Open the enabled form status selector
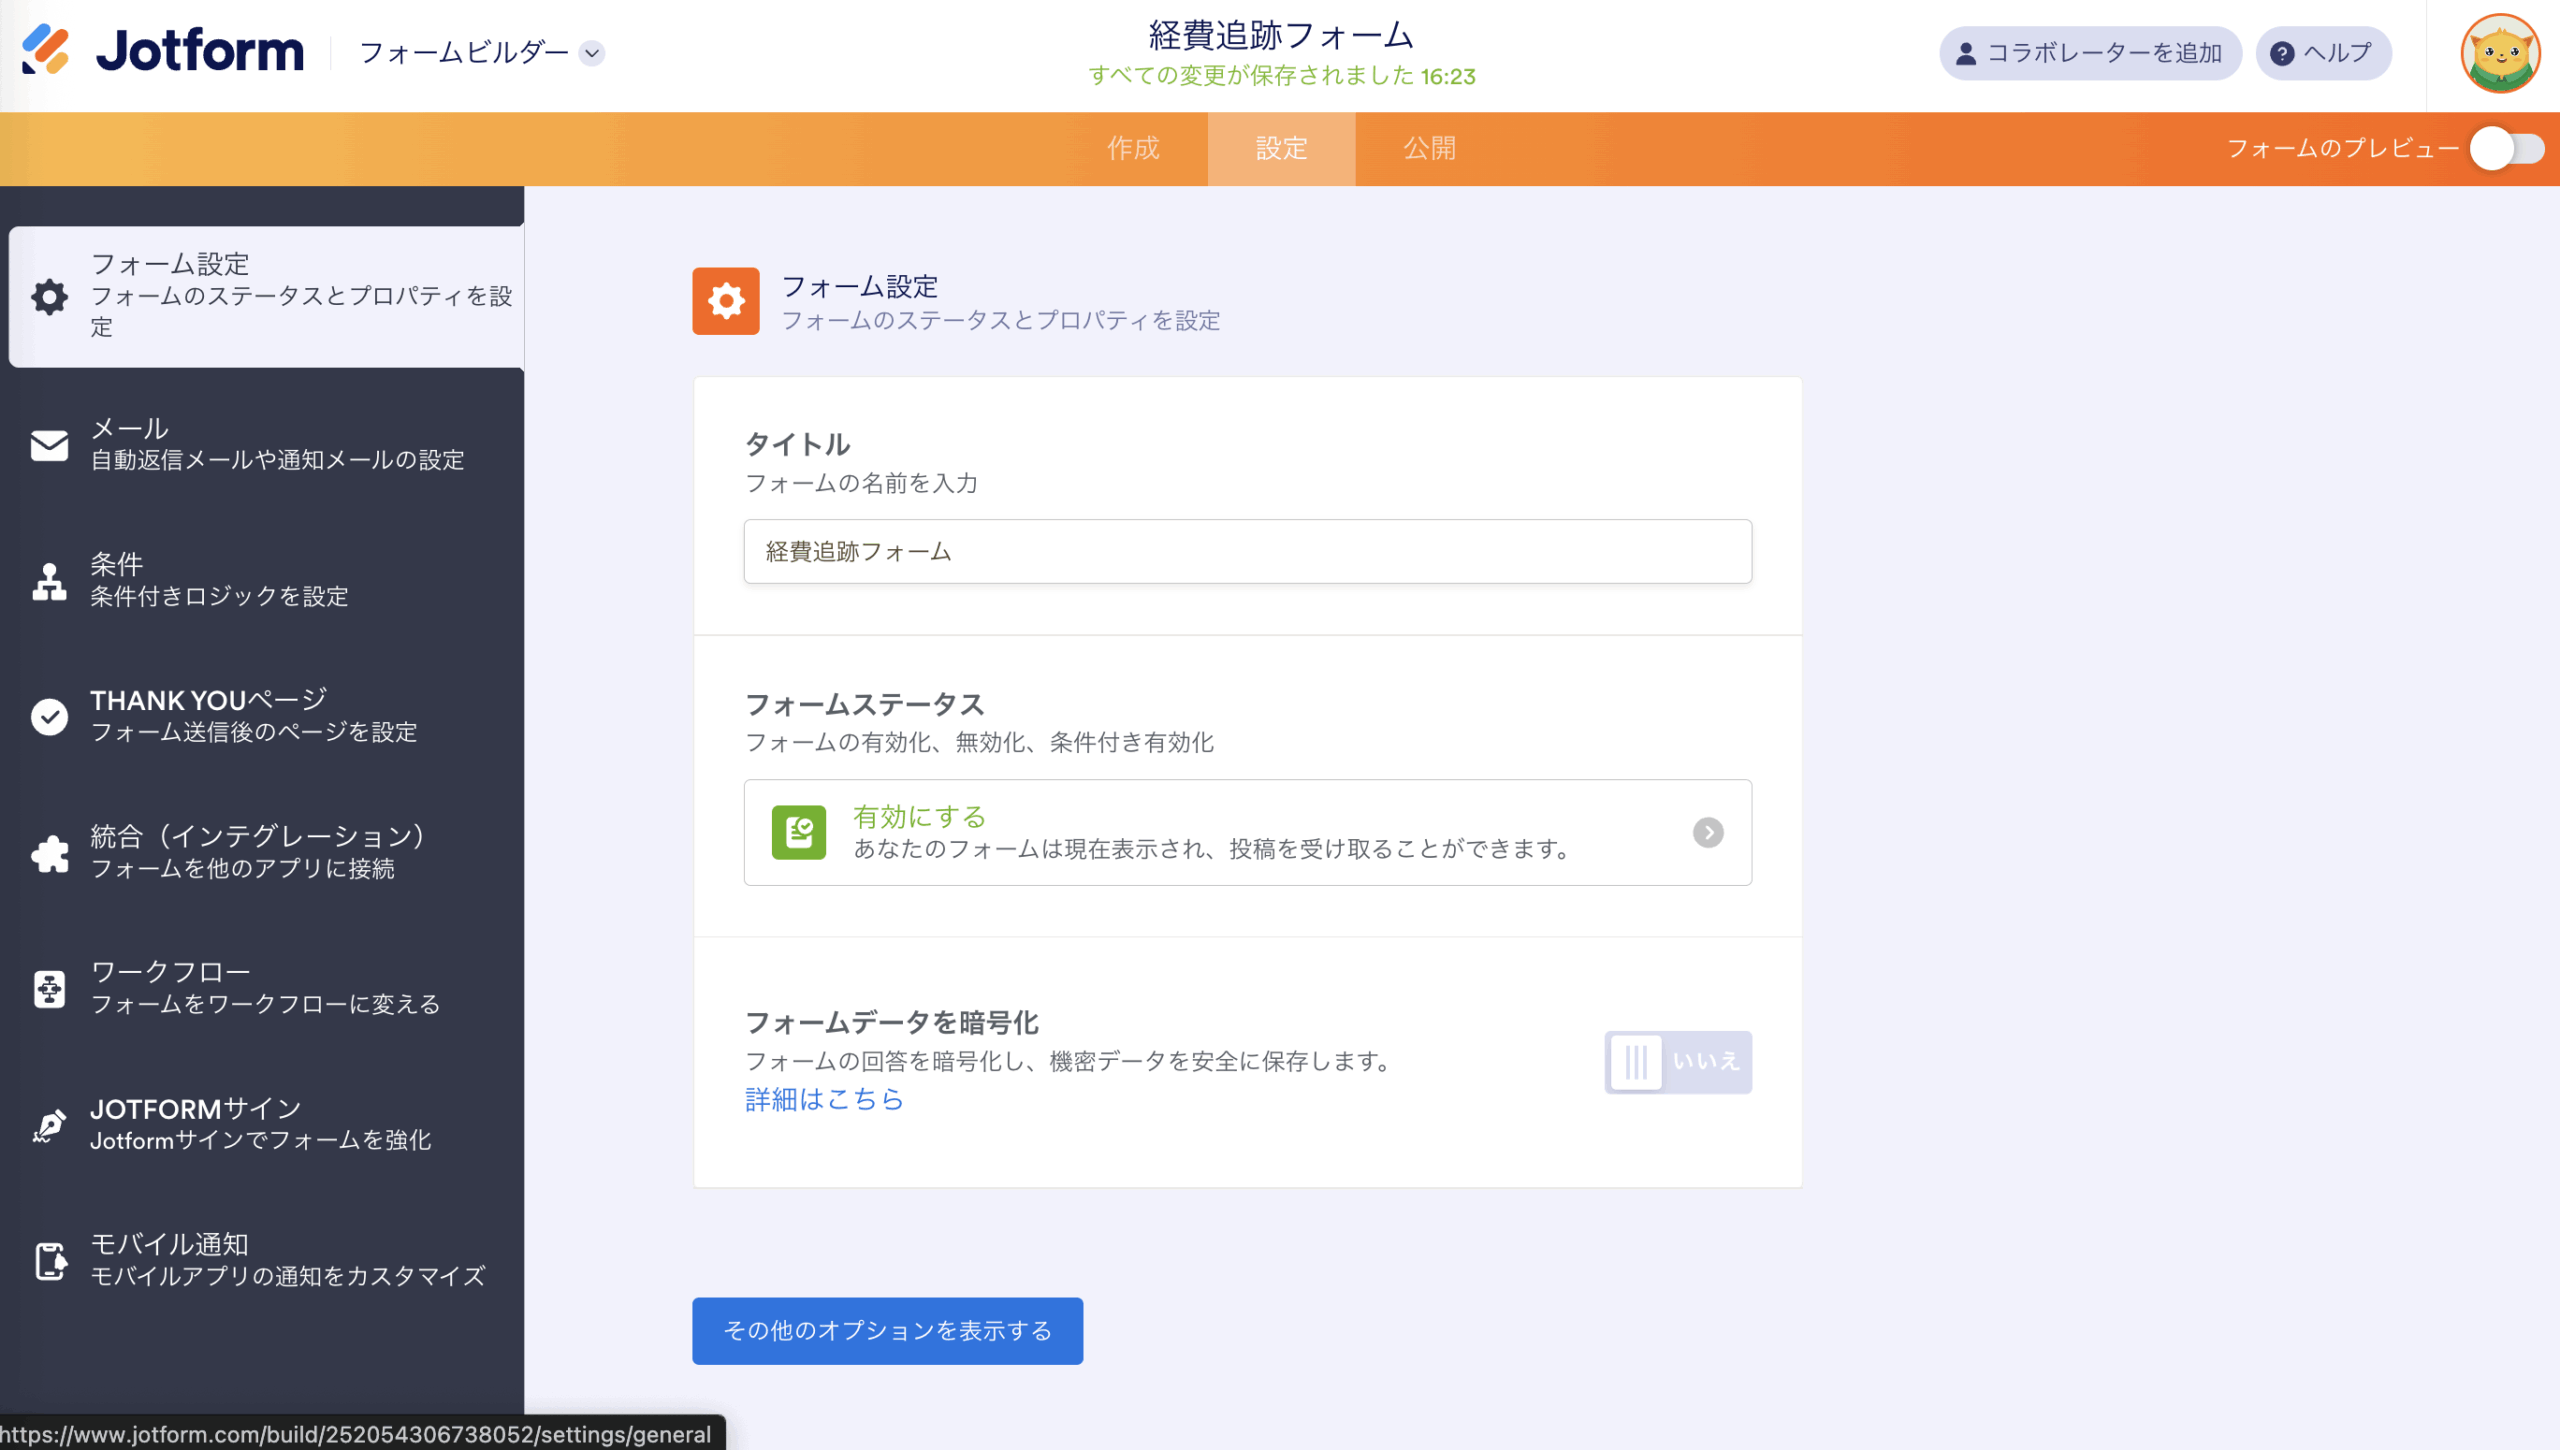 [1246, 832]
